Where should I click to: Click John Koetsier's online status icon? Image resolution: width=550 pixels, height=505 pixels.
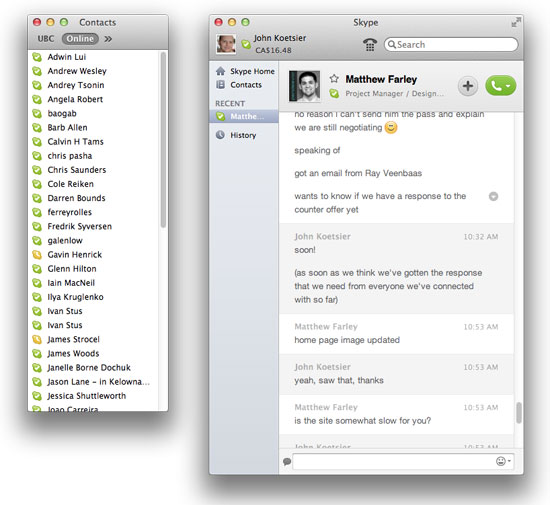[246, 44]
